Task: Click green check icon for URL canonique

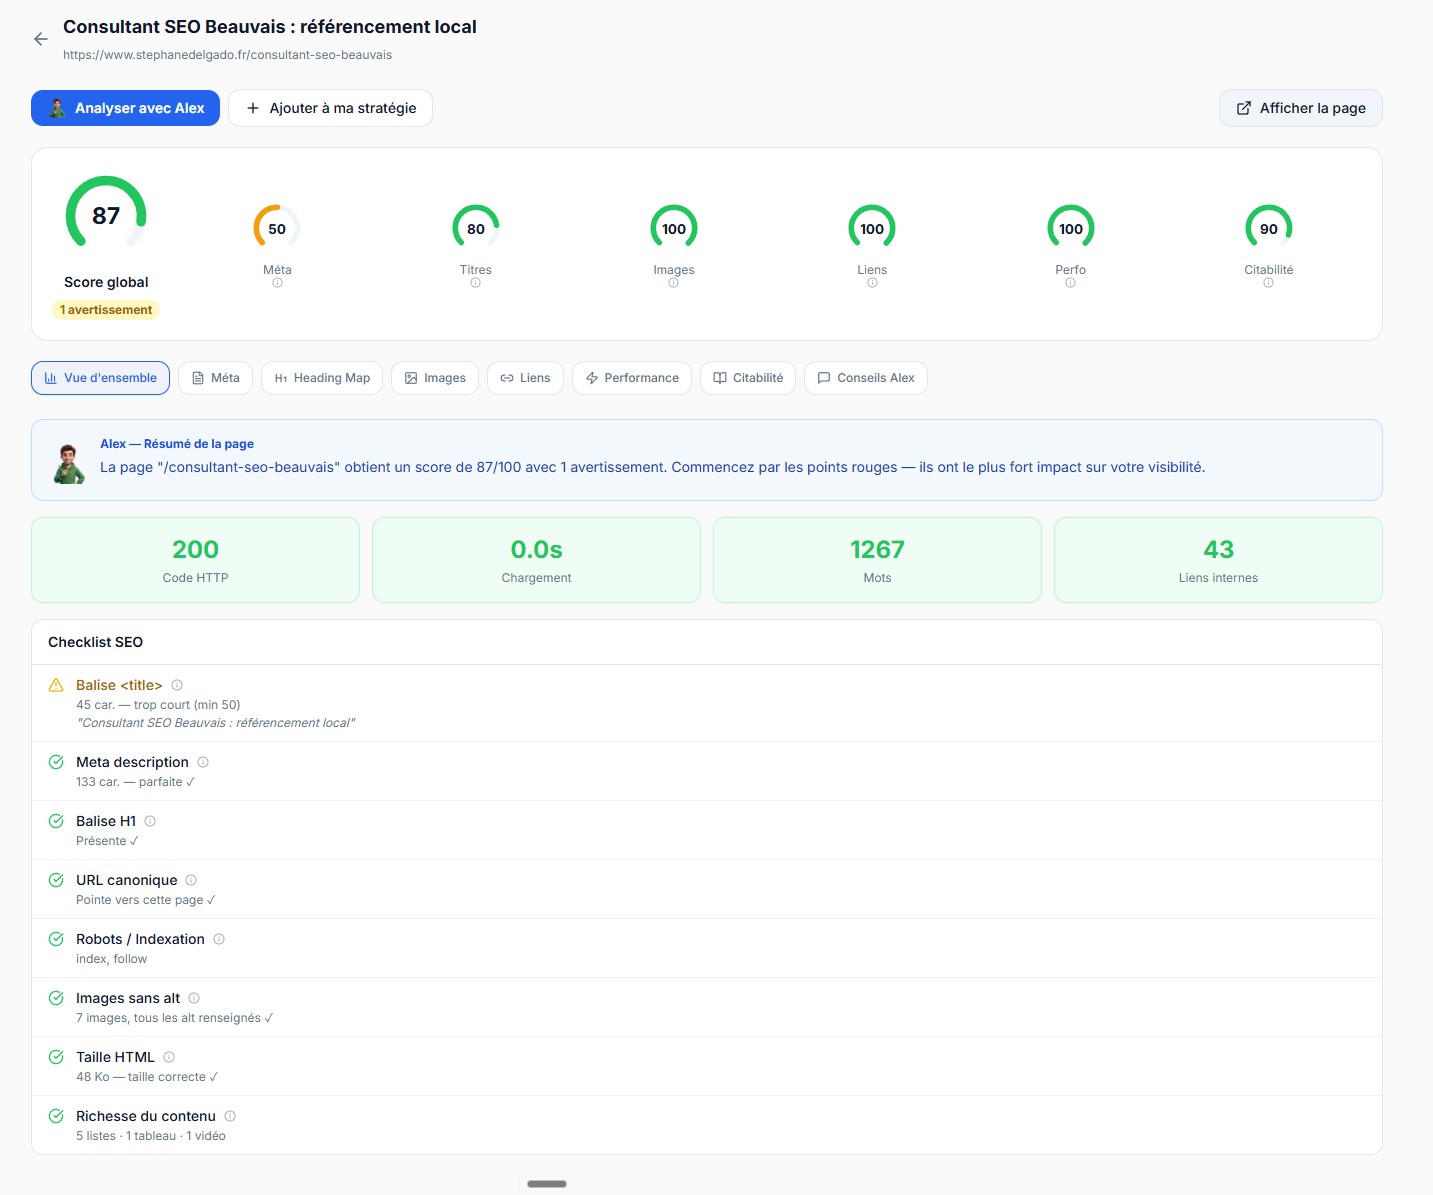Action: (x=56, y=880)
